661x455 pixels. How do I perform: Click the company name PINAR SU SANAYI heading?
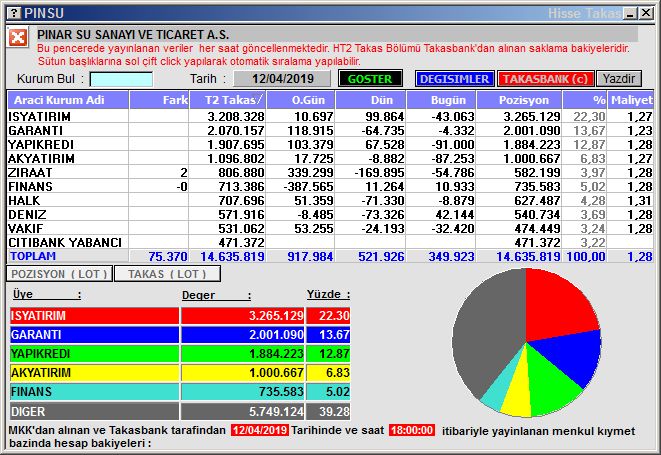133,34
